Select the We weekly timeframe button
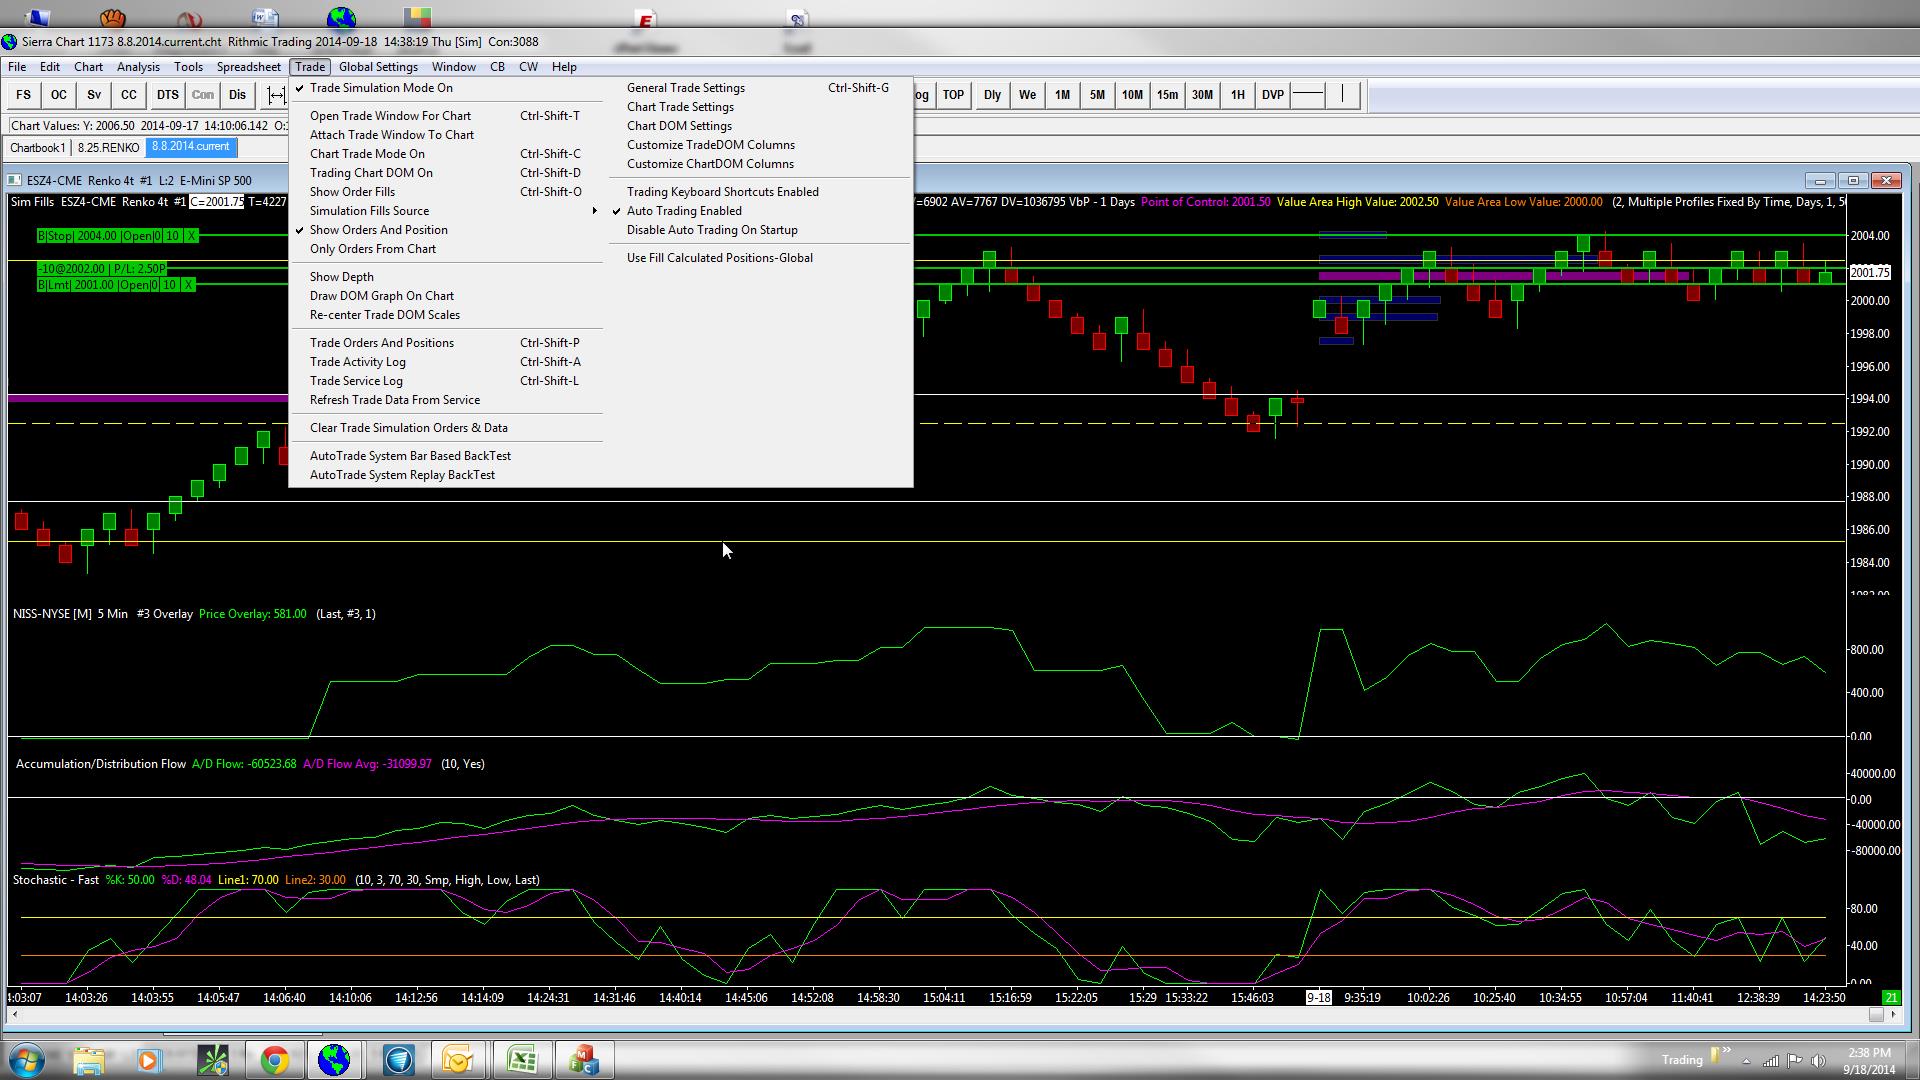 [1027, 95]
